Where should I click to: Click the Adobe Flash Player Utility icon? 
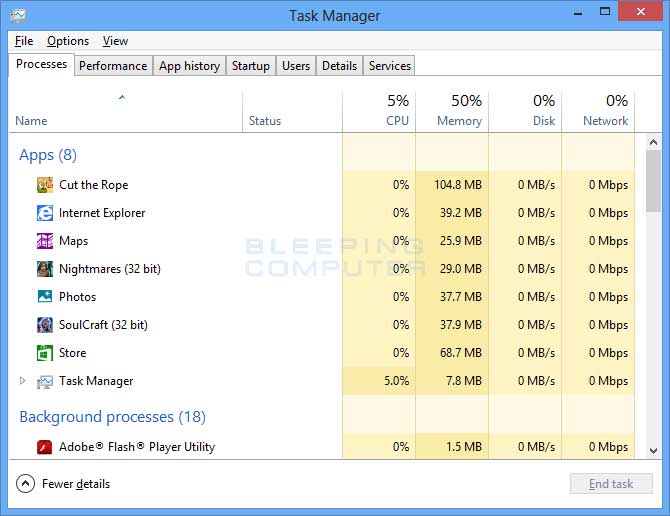pyautogui.click(x=45, y=447)
